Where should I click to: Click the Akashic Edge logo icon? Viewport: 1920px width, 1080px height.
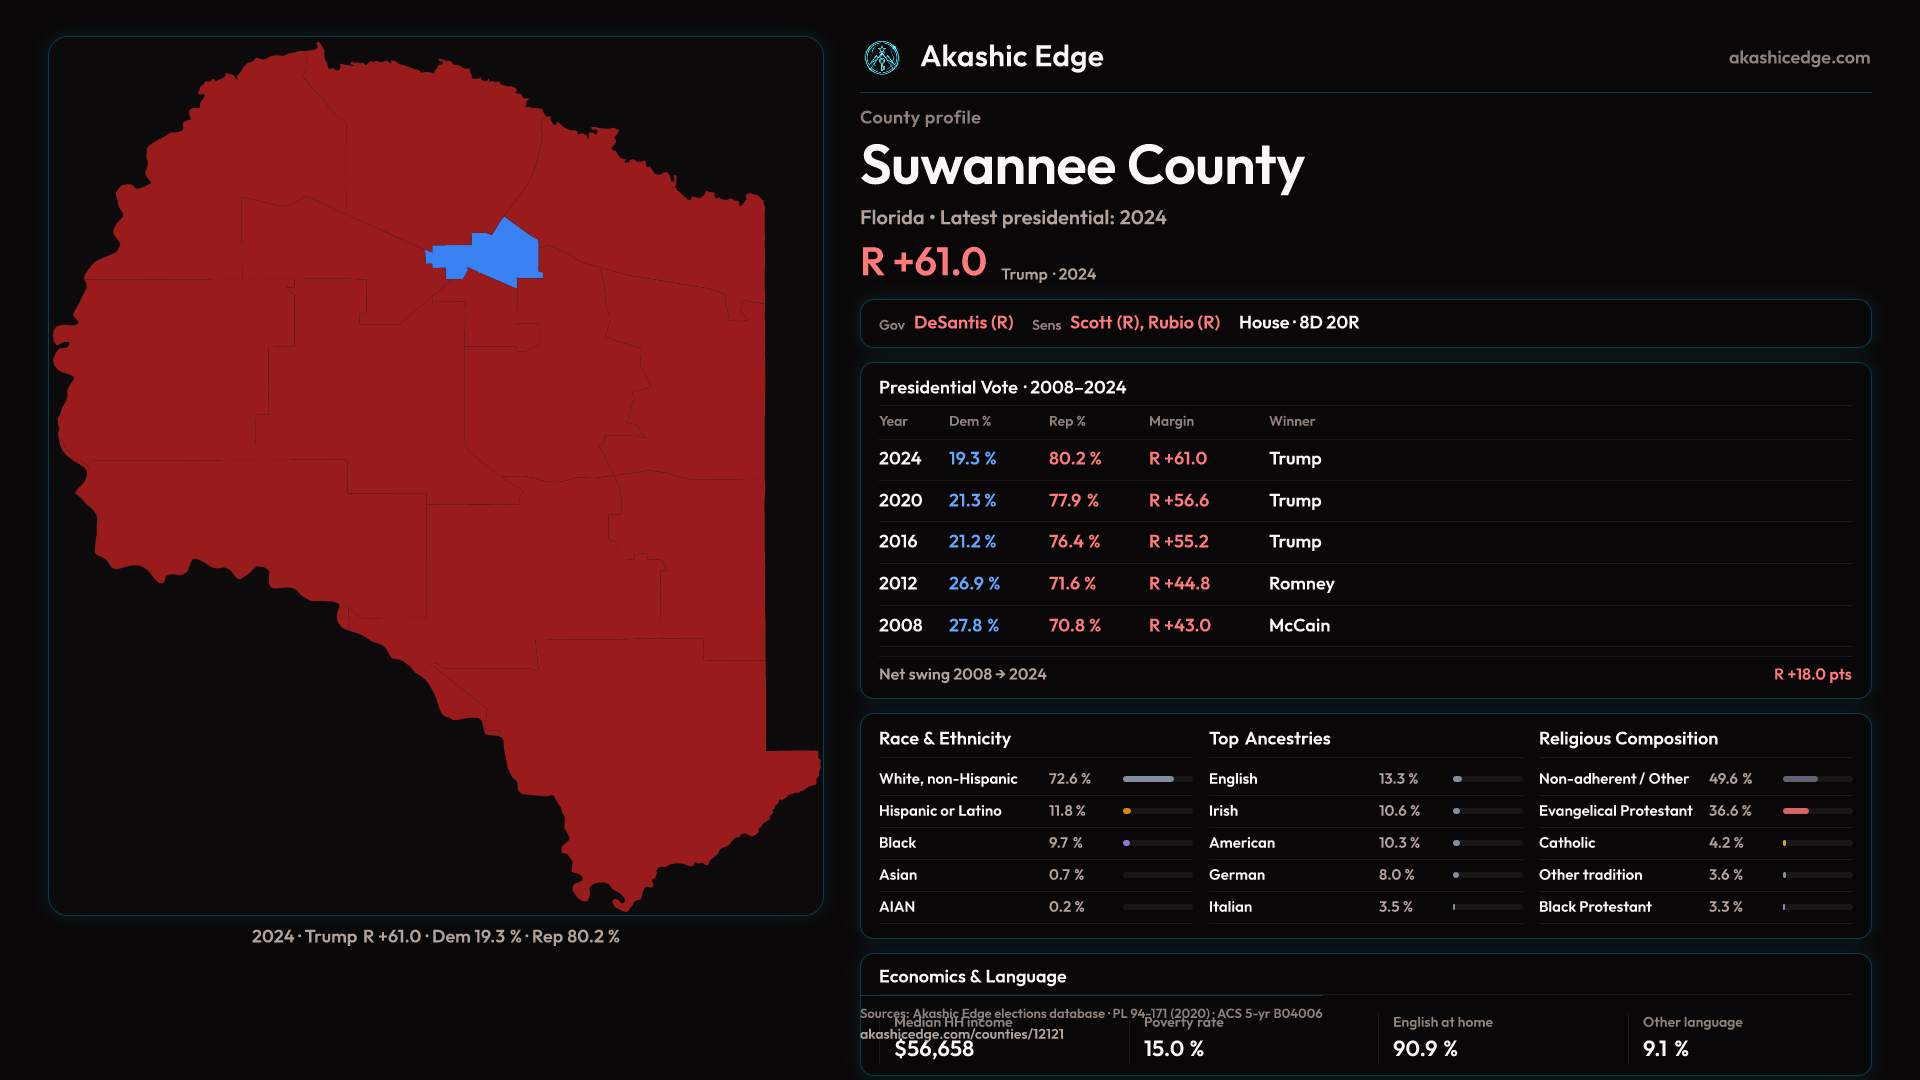tap(882, 58)
